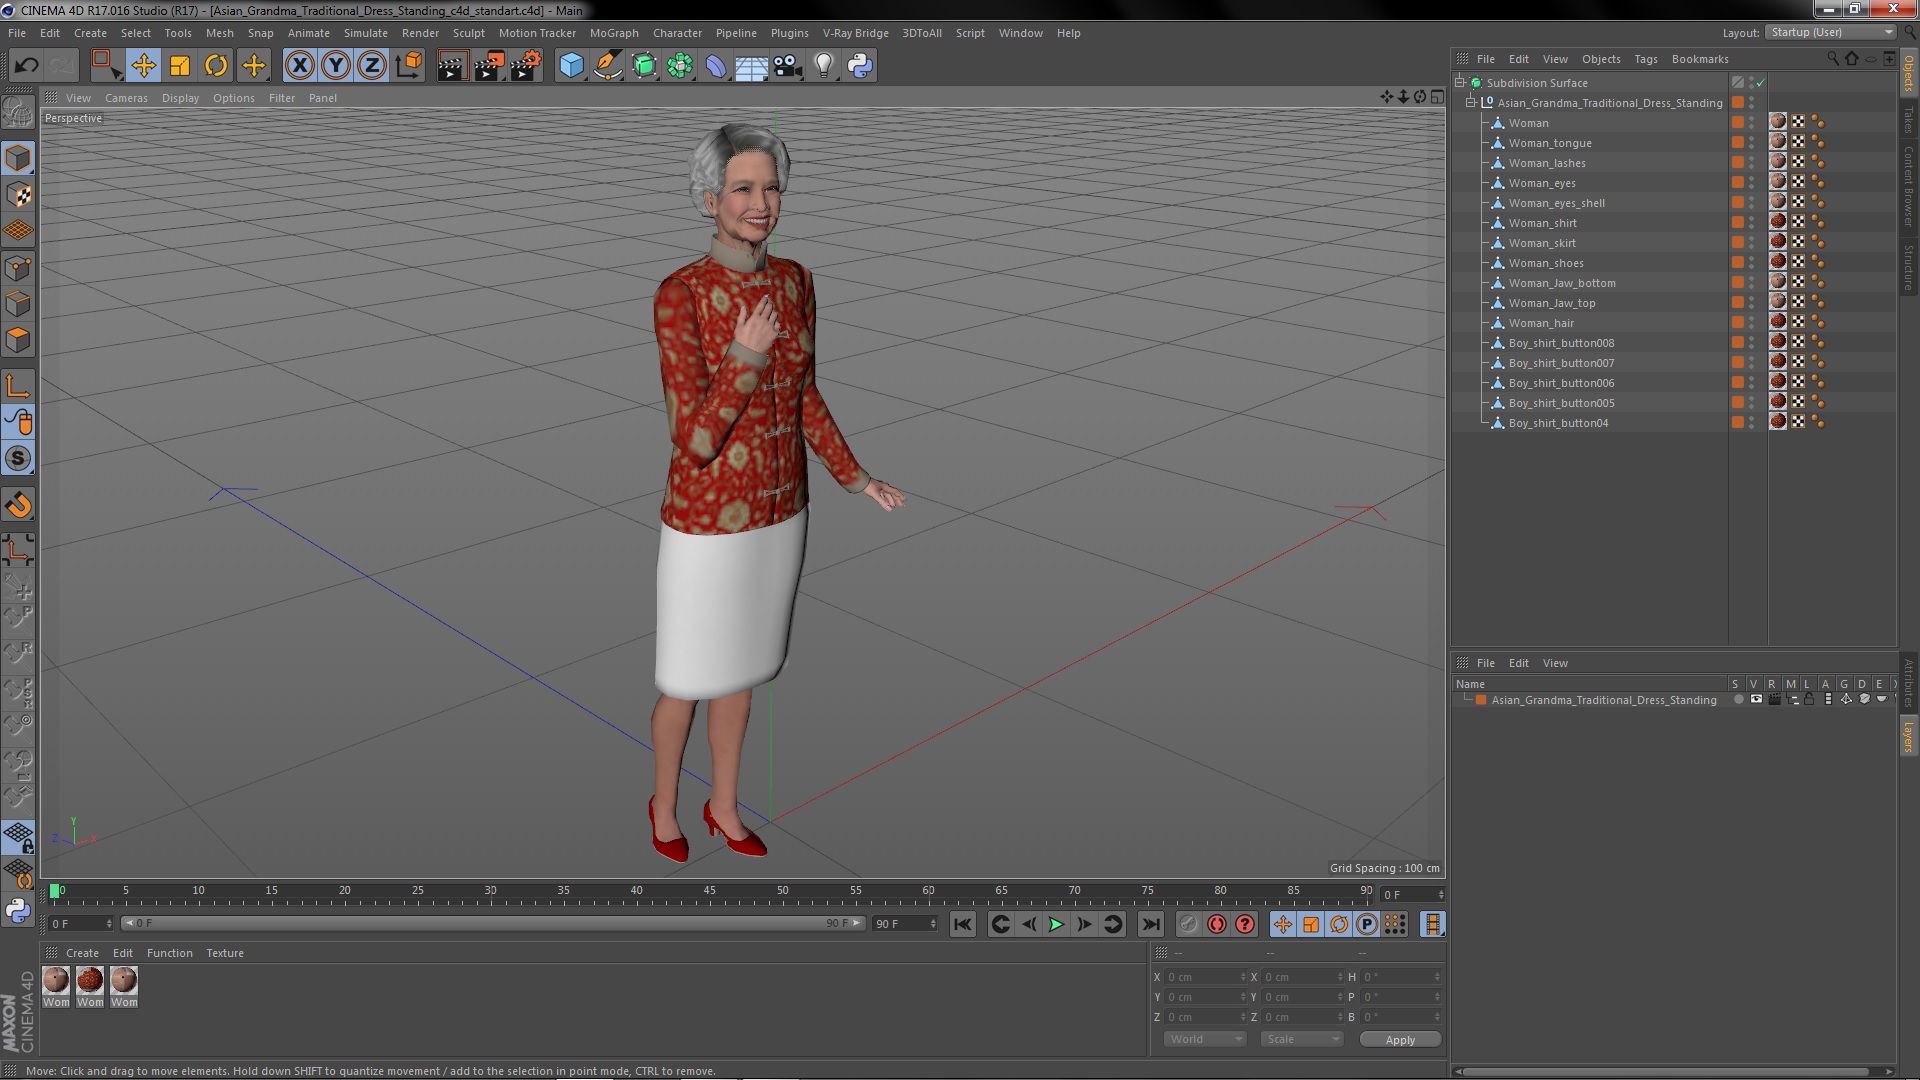Open the Character menu

pos(677,33)
